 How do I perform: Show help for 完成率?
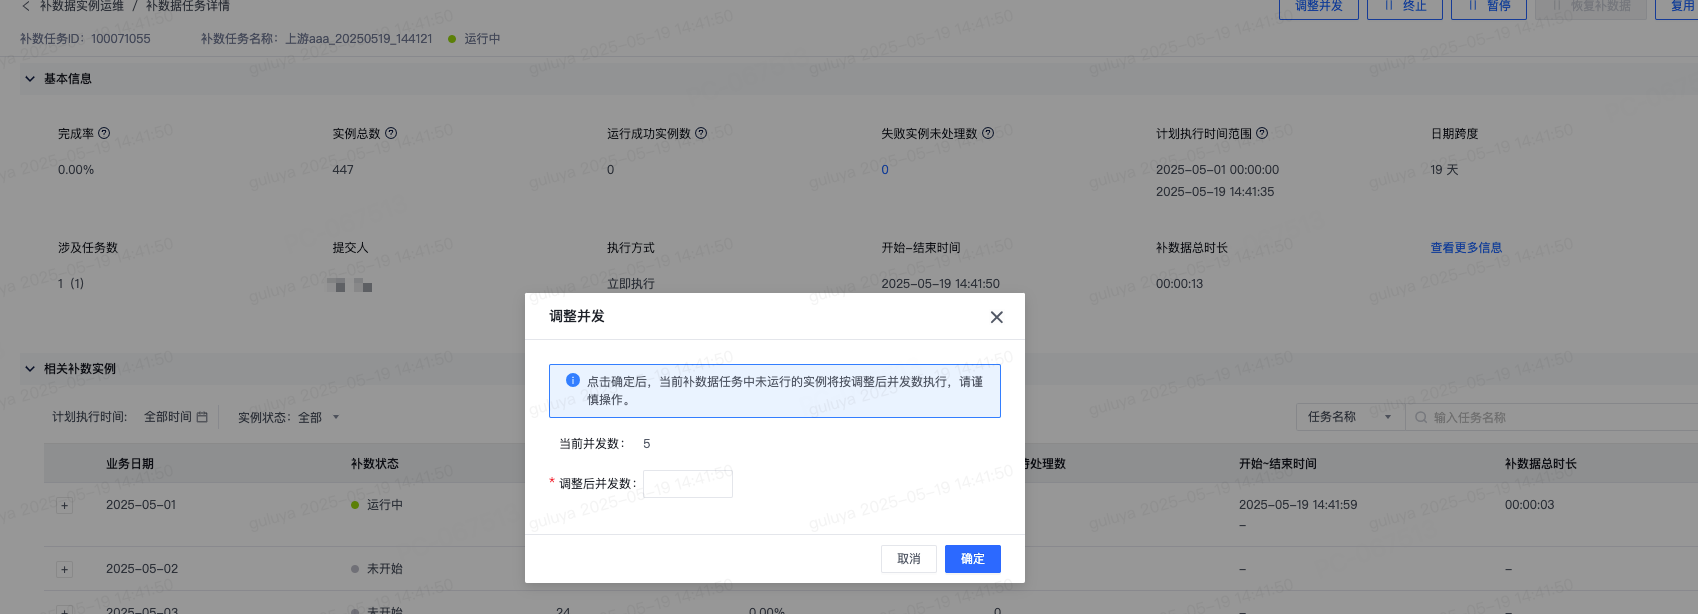coord(104,133)
